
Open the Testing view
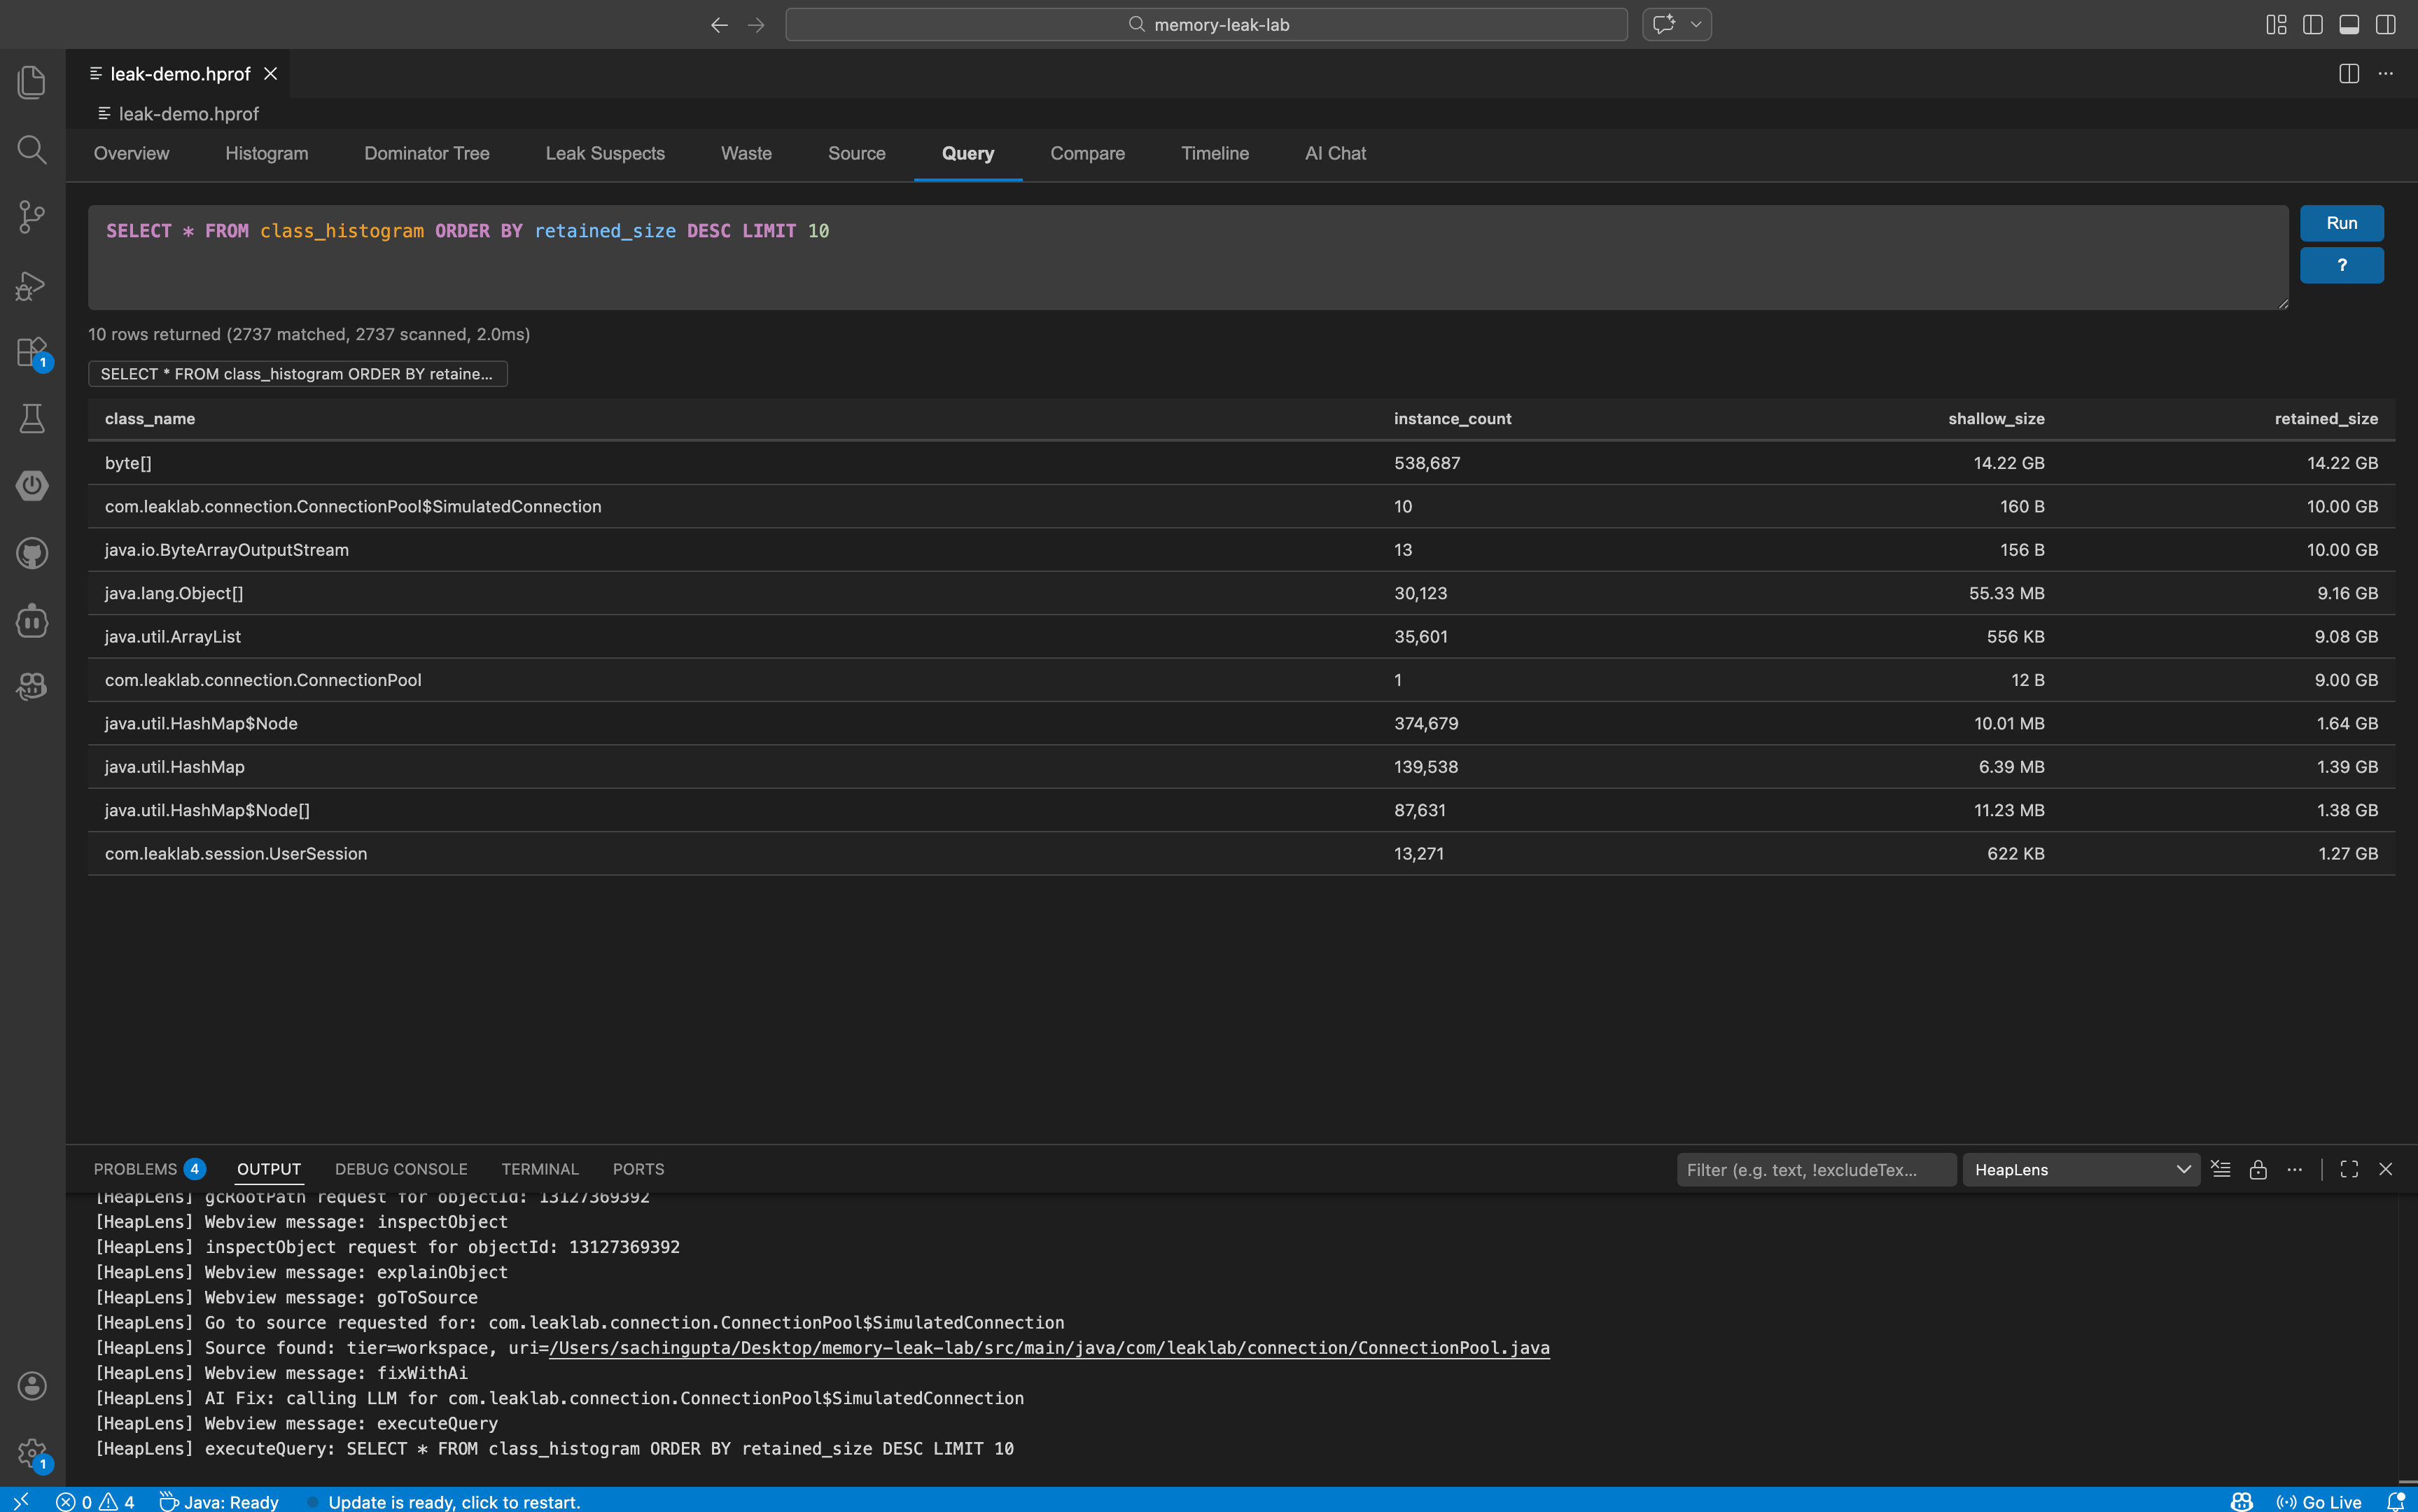pyautogui.click(x=31, y=418)
